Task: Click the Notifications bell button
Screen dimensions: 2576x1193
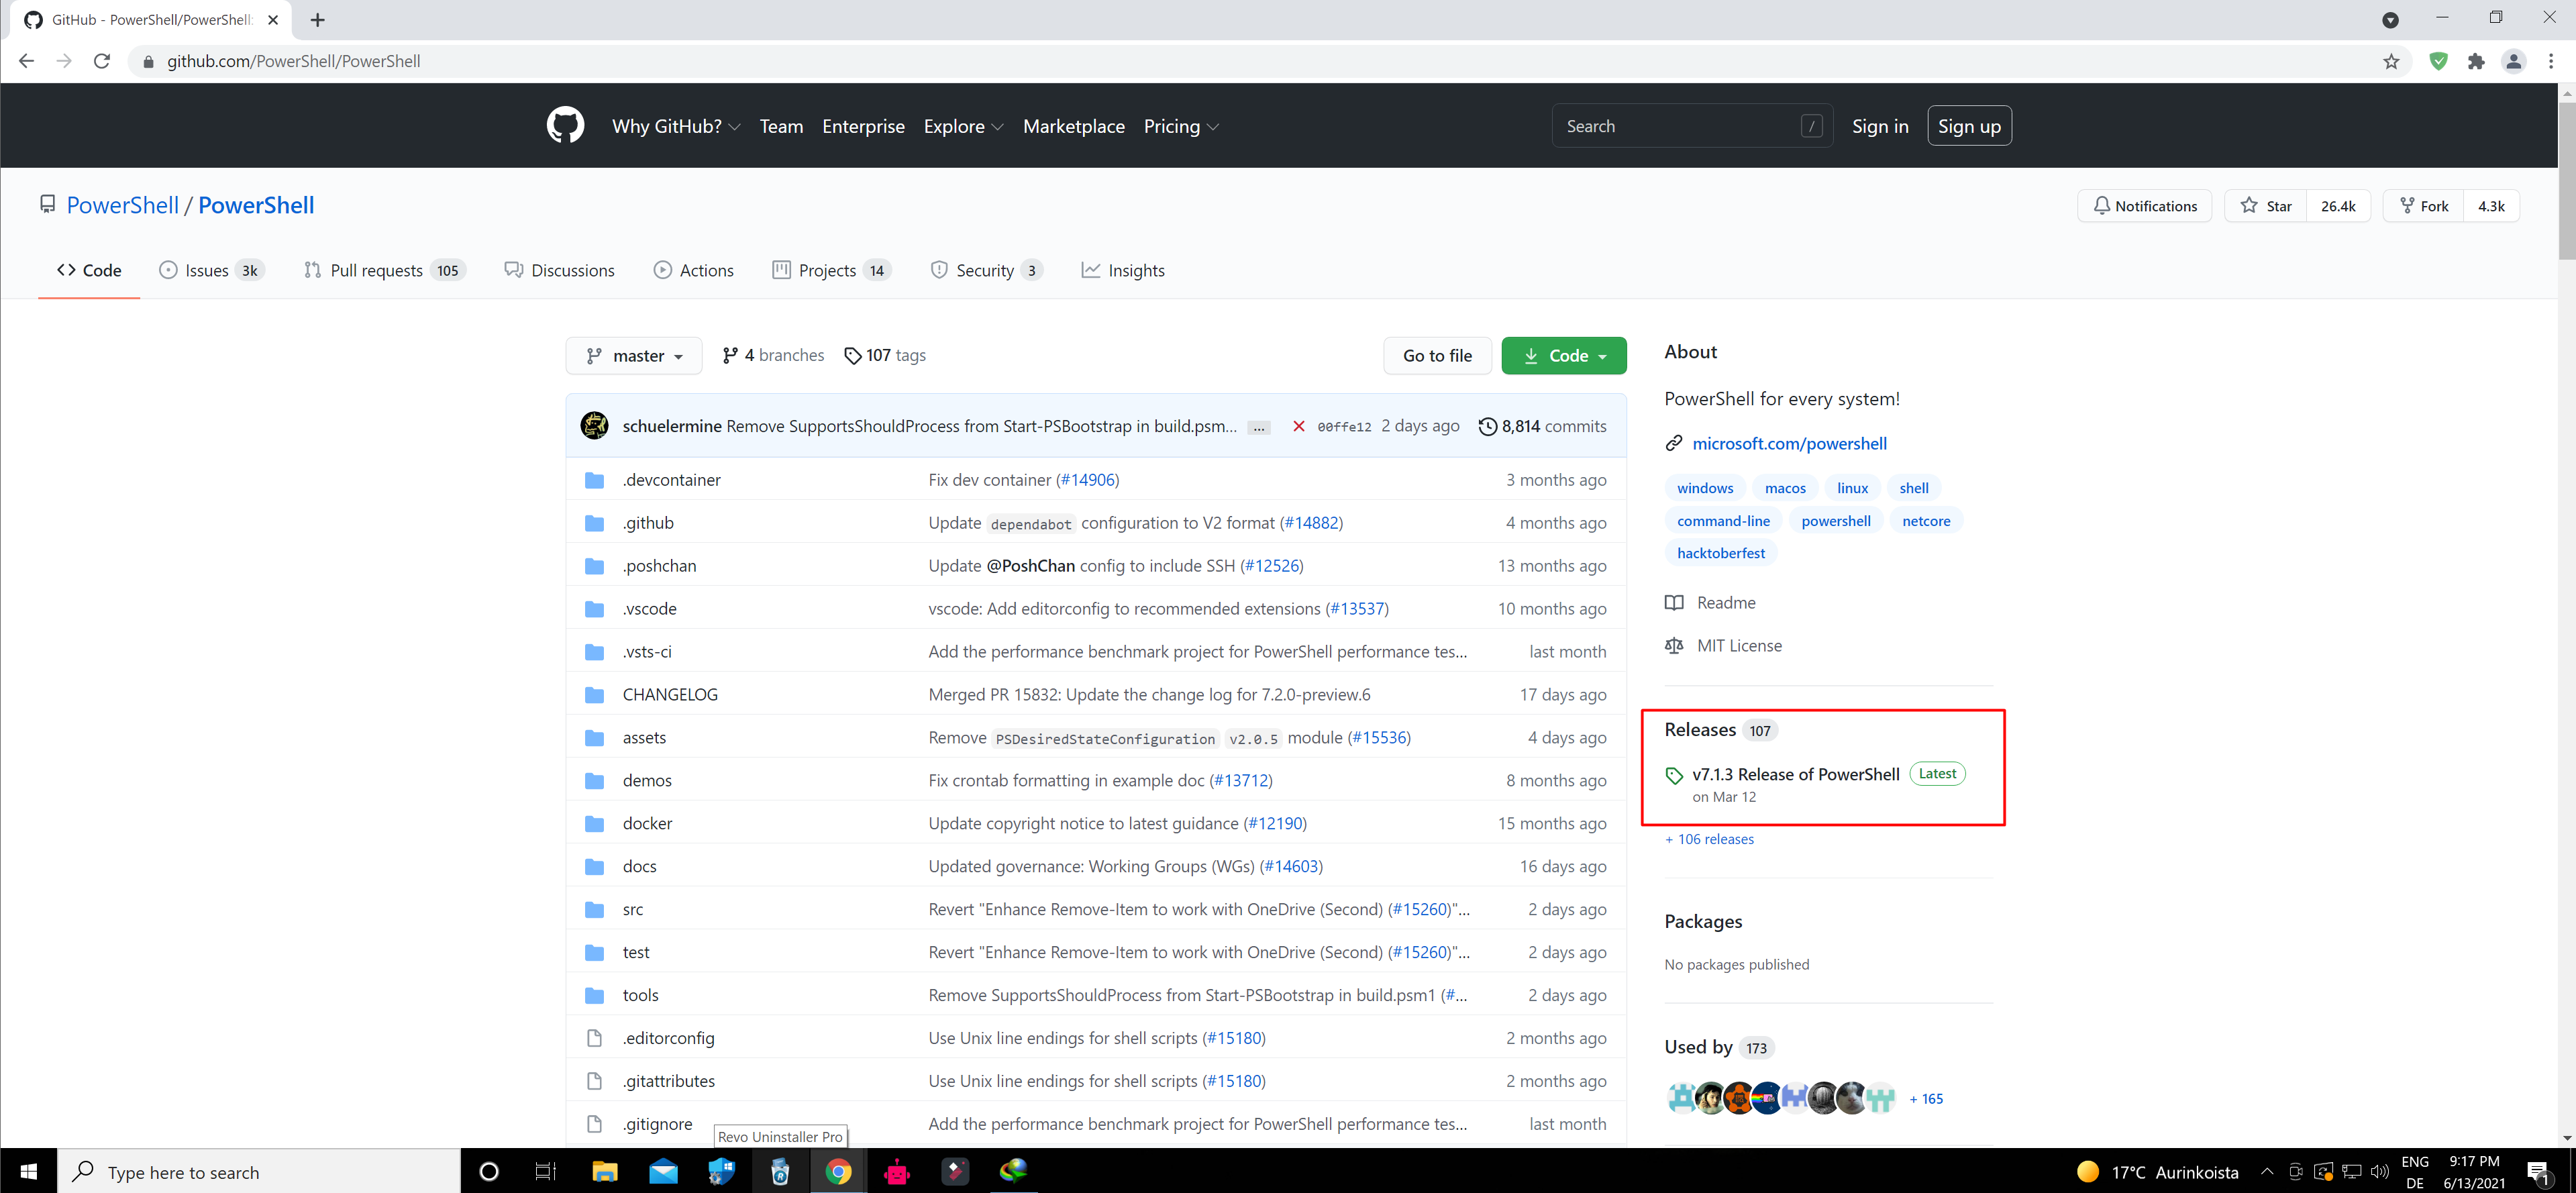Action: click(x=2144, y=206)
